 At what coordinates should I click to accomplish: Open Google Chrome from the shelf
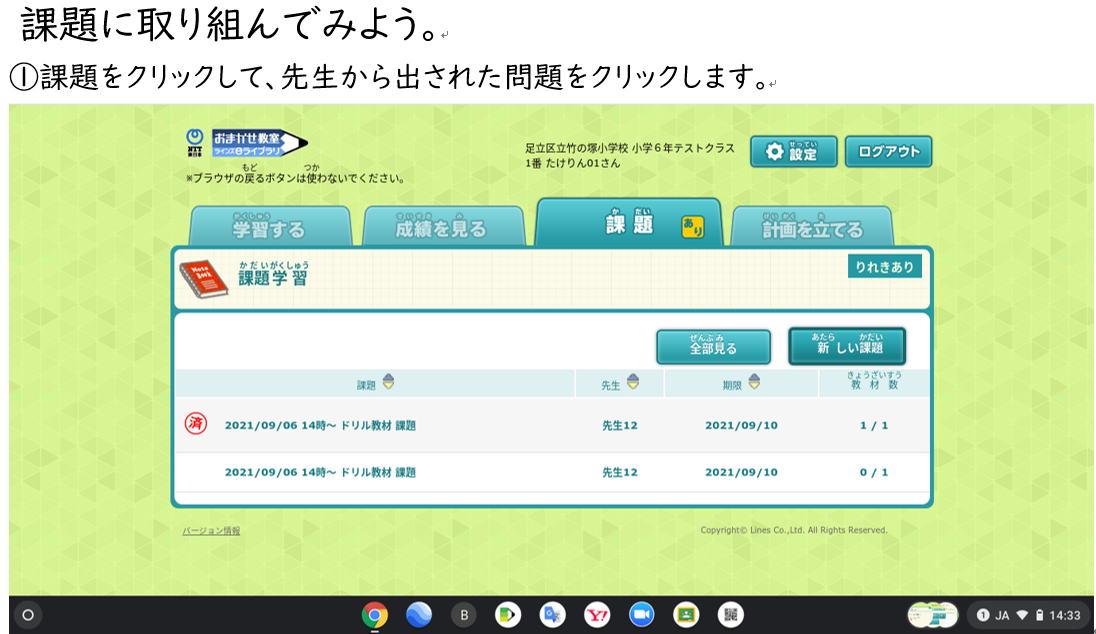375,616
